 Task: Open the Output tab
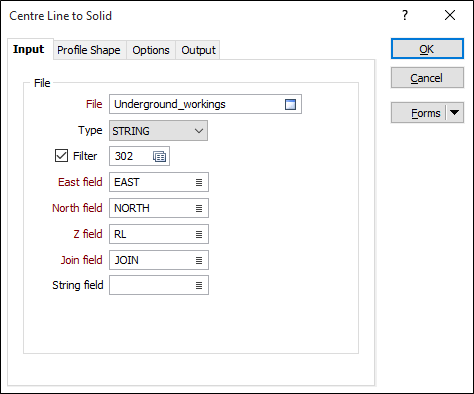point(198,50)
